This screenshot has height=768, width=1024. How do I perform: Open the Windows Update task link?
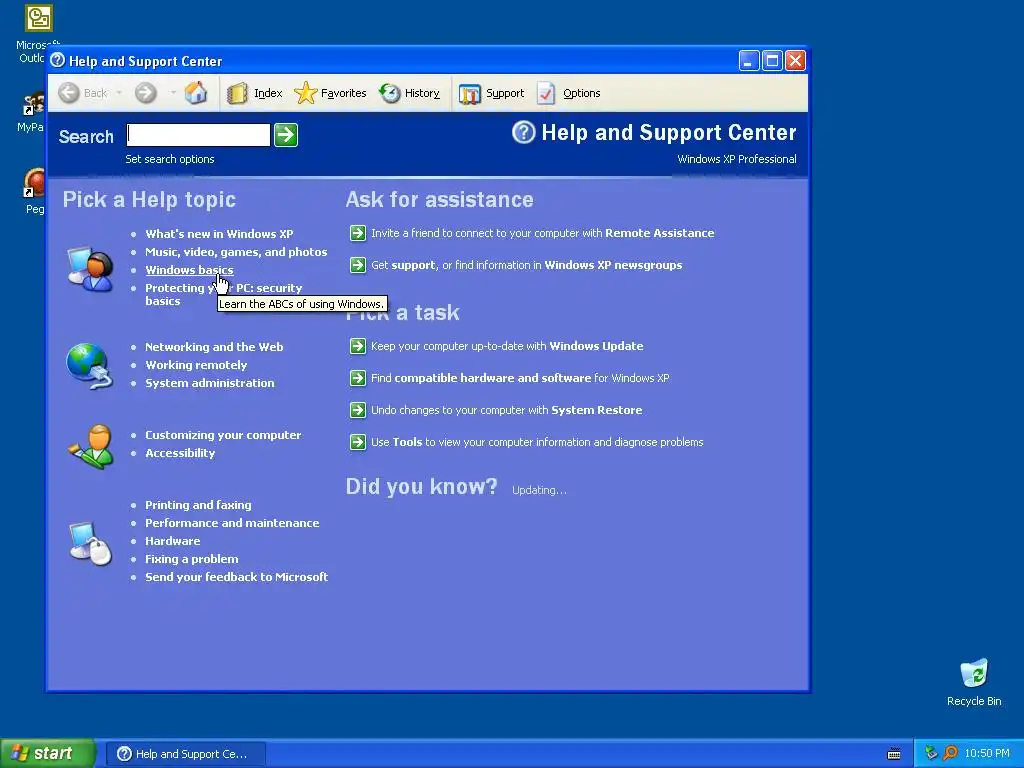pos(507,346)
